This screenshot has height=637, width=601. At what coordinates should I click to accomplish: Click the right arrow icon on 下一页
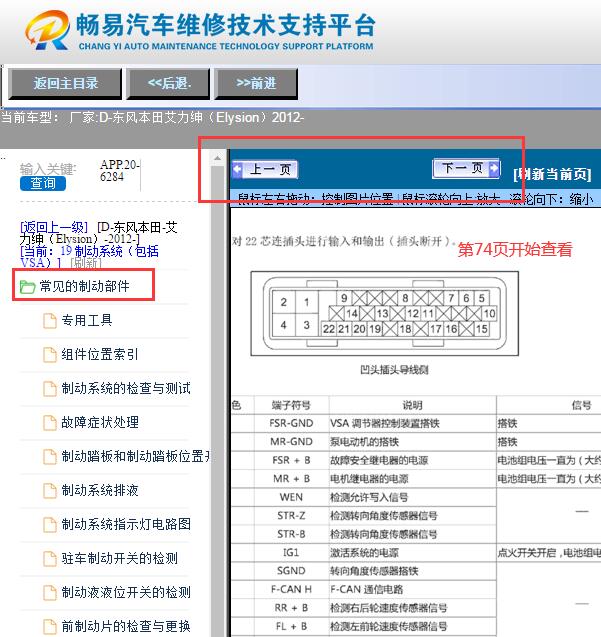(x=494, y=168)
